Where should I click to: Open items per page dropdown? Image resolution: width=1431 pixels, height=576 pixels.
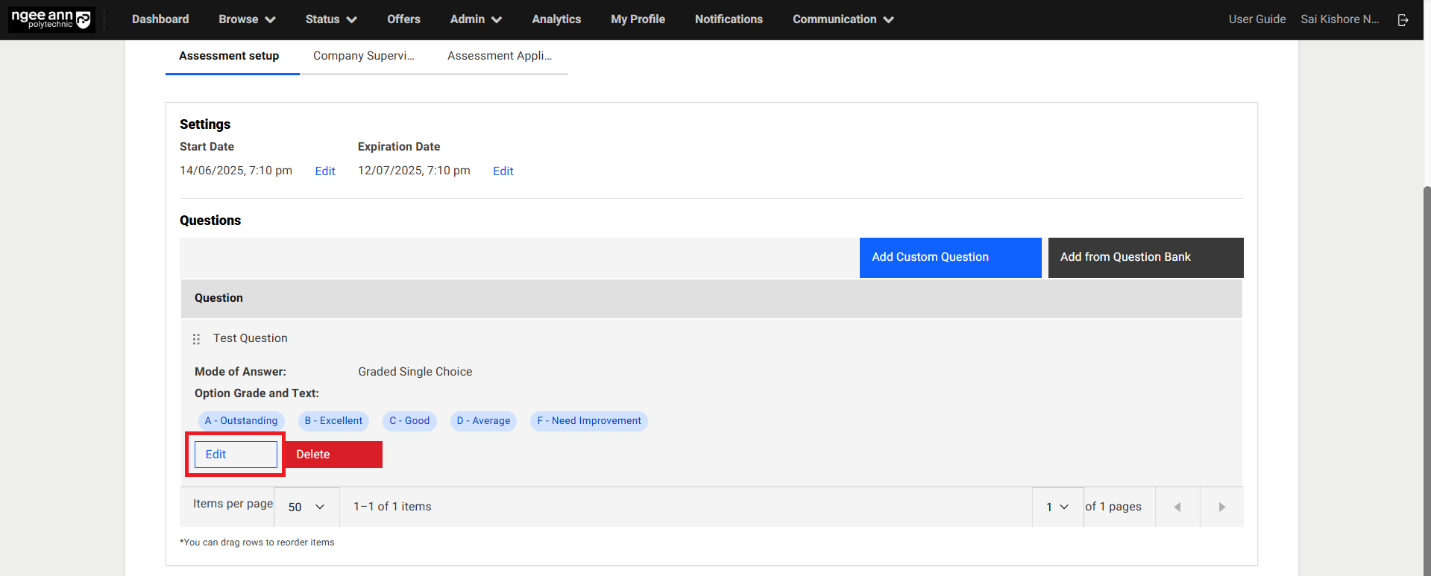click(x=306, y=507)
